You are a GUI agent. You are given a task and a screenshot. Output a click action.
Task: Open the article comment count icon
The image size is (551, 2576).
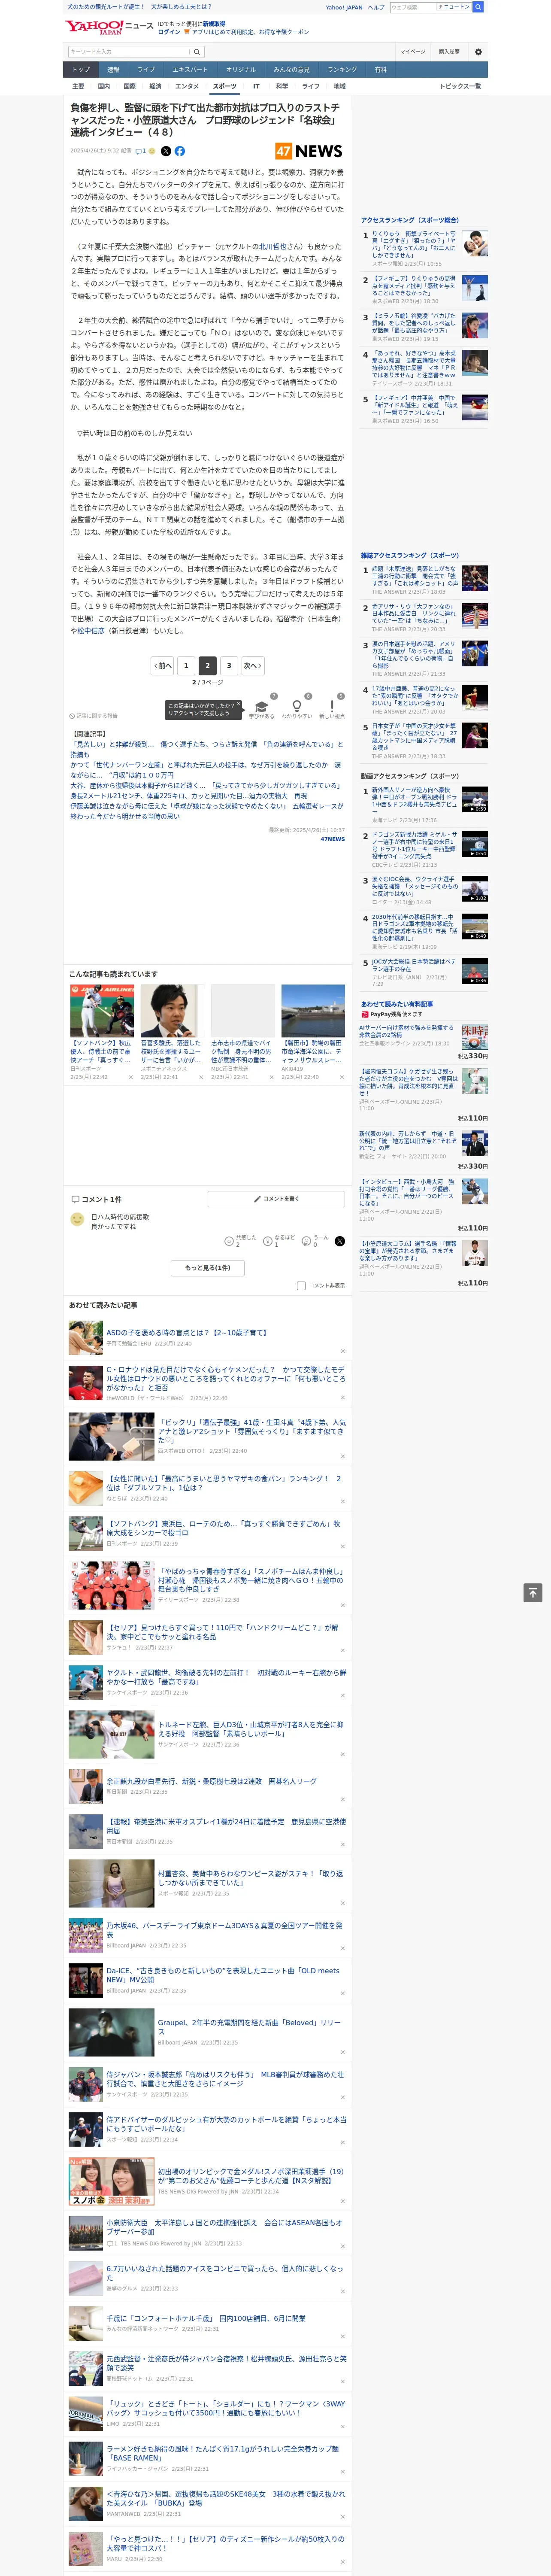141,151
